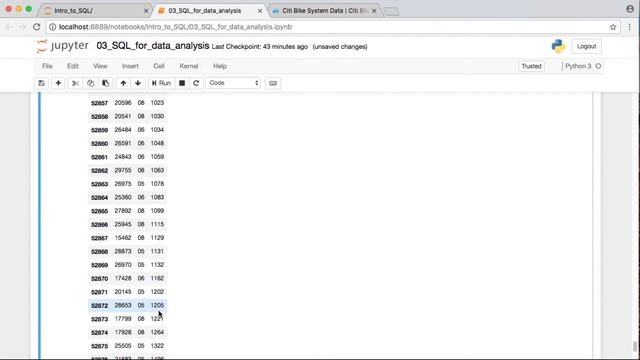Move selected cell down arrow
Viewport: 640px width, 360px height.
point(138,83)
